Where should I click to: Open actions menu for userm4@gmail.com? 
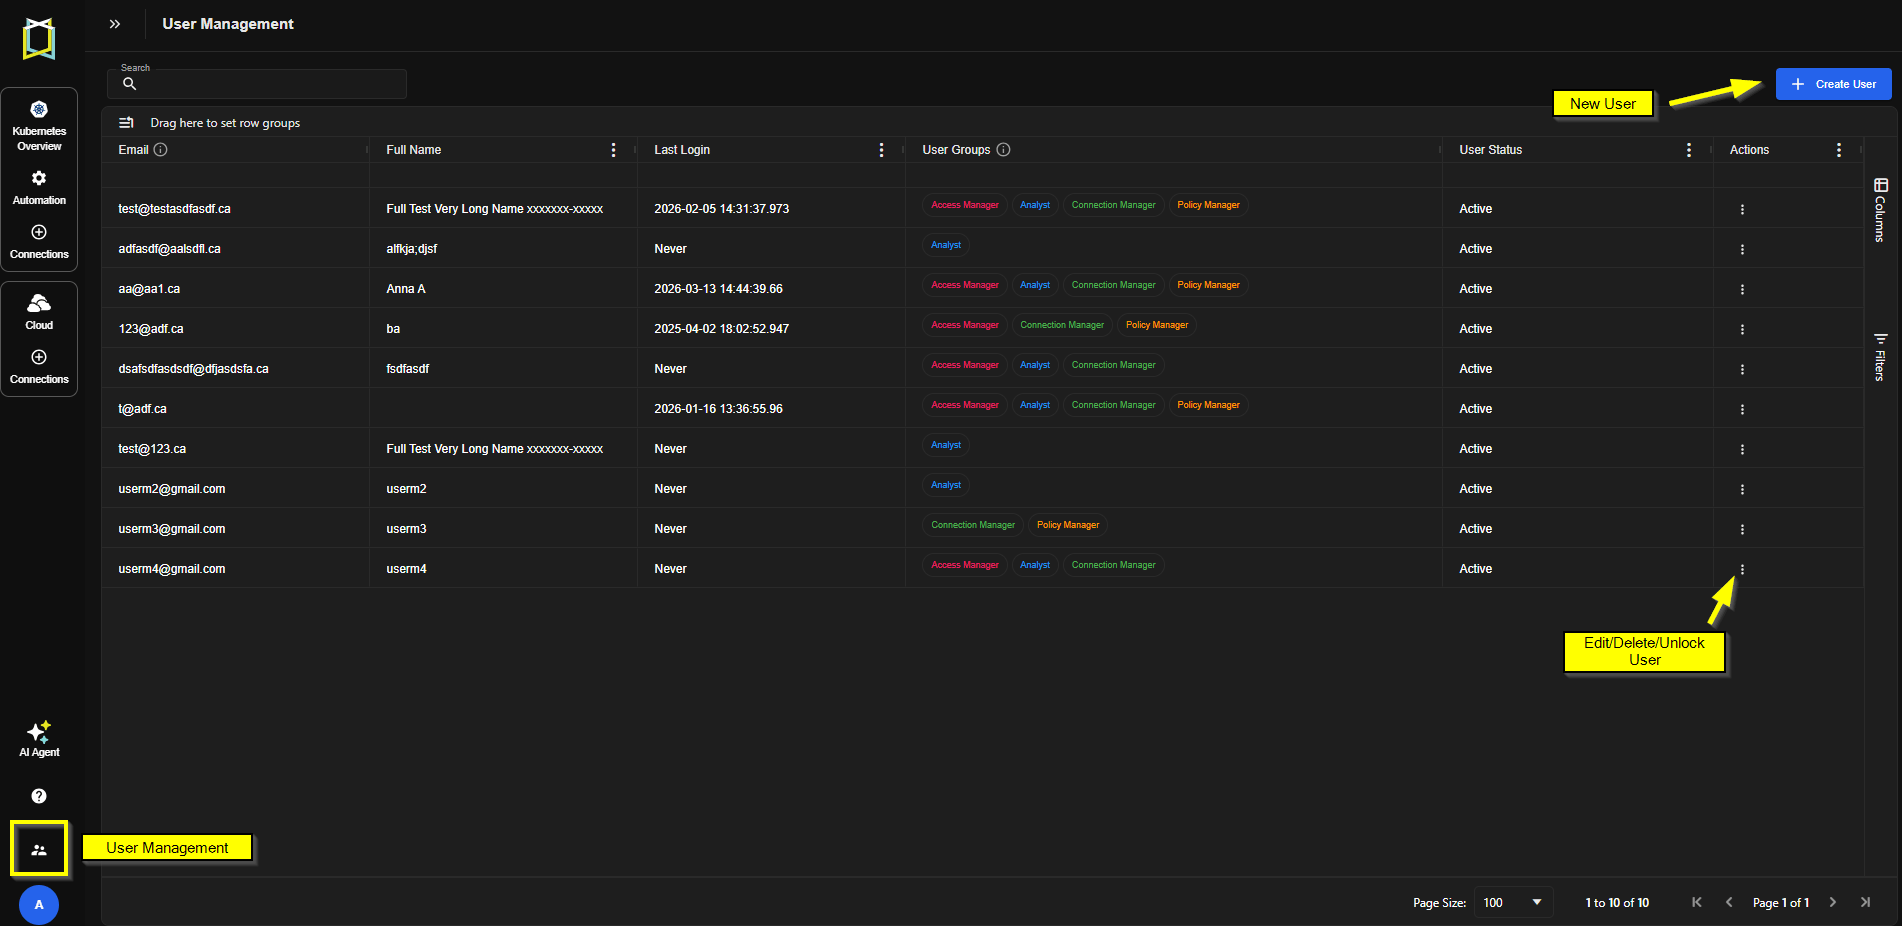(x=1742, y=569)
